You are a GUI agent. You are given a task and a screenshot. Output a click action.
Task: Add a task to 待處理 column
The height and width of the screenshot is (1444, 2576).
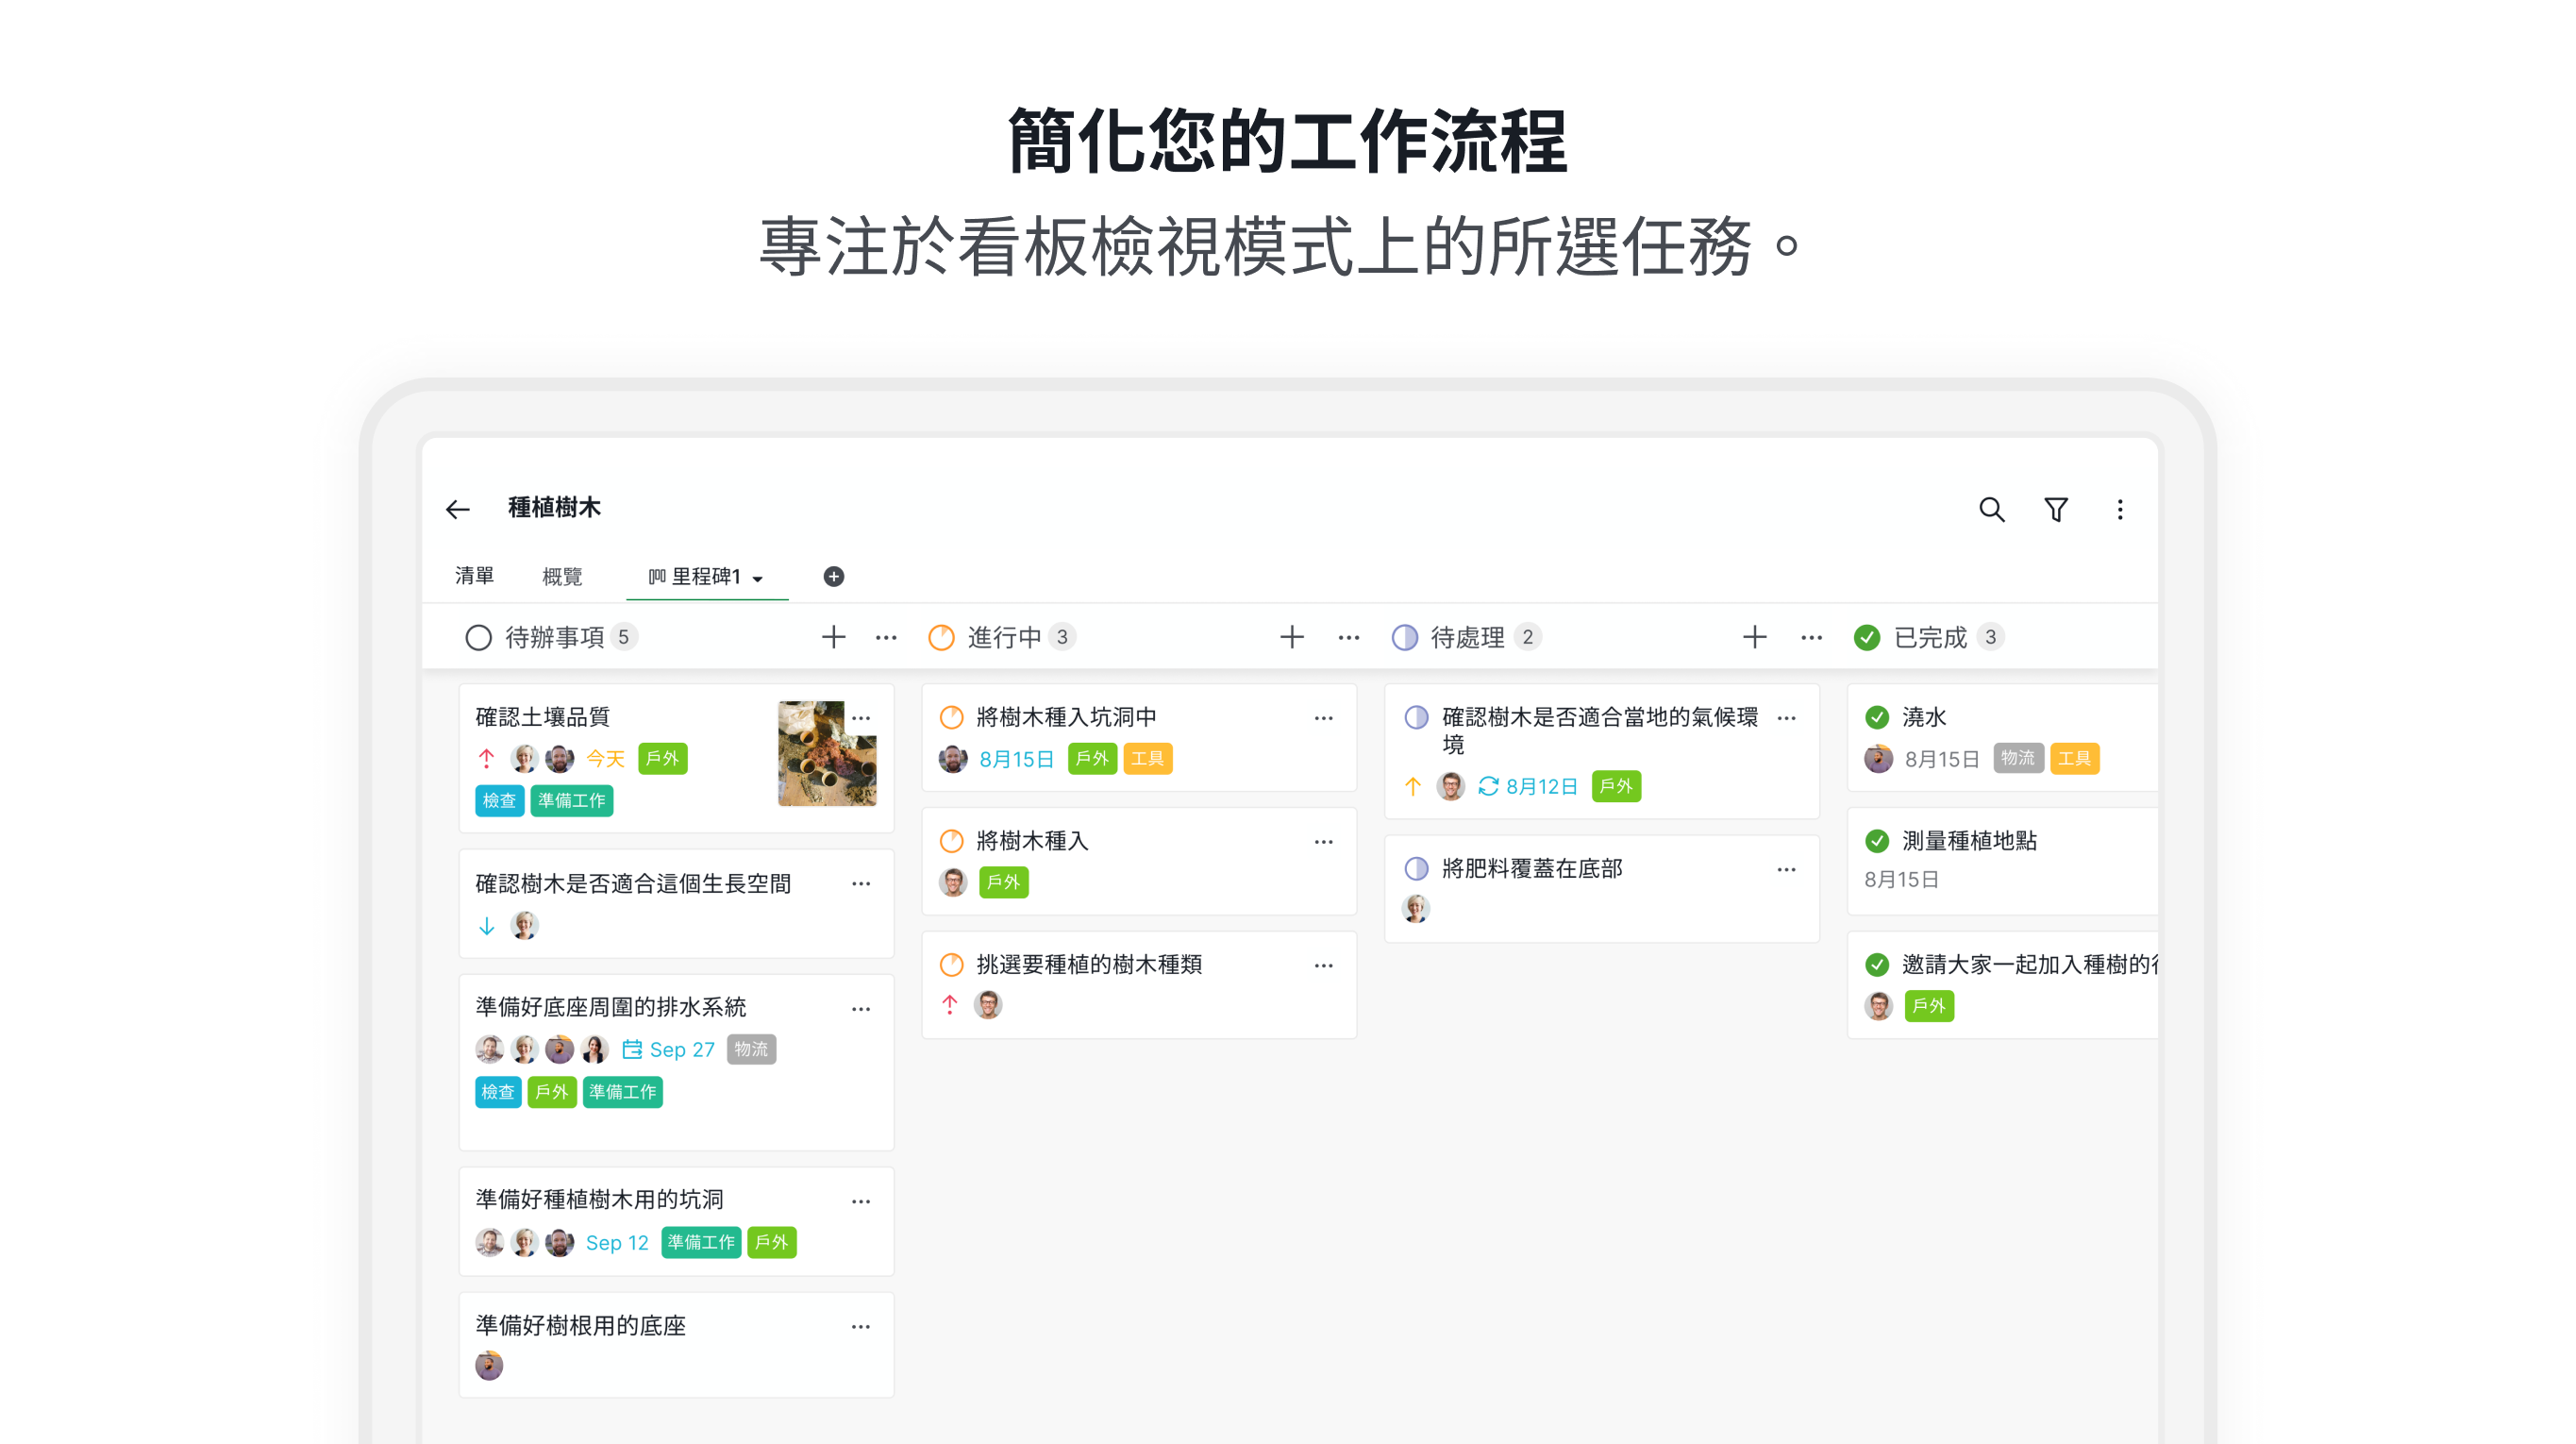click(1755, 637)
